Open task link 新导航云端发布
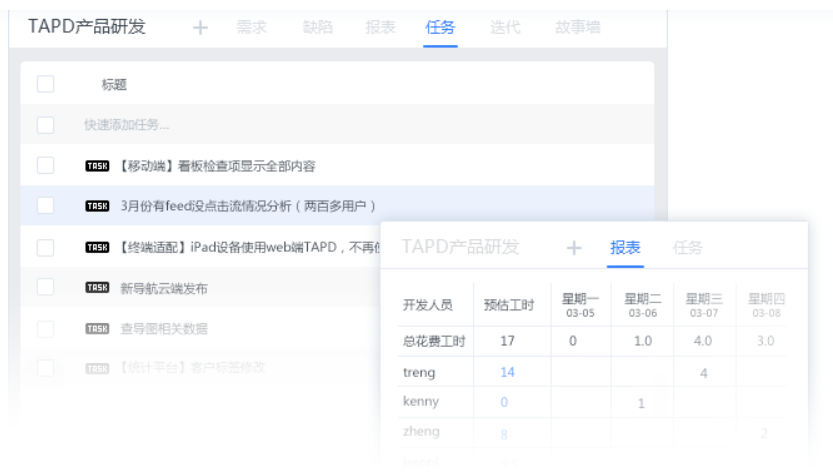 pos(163,288)
